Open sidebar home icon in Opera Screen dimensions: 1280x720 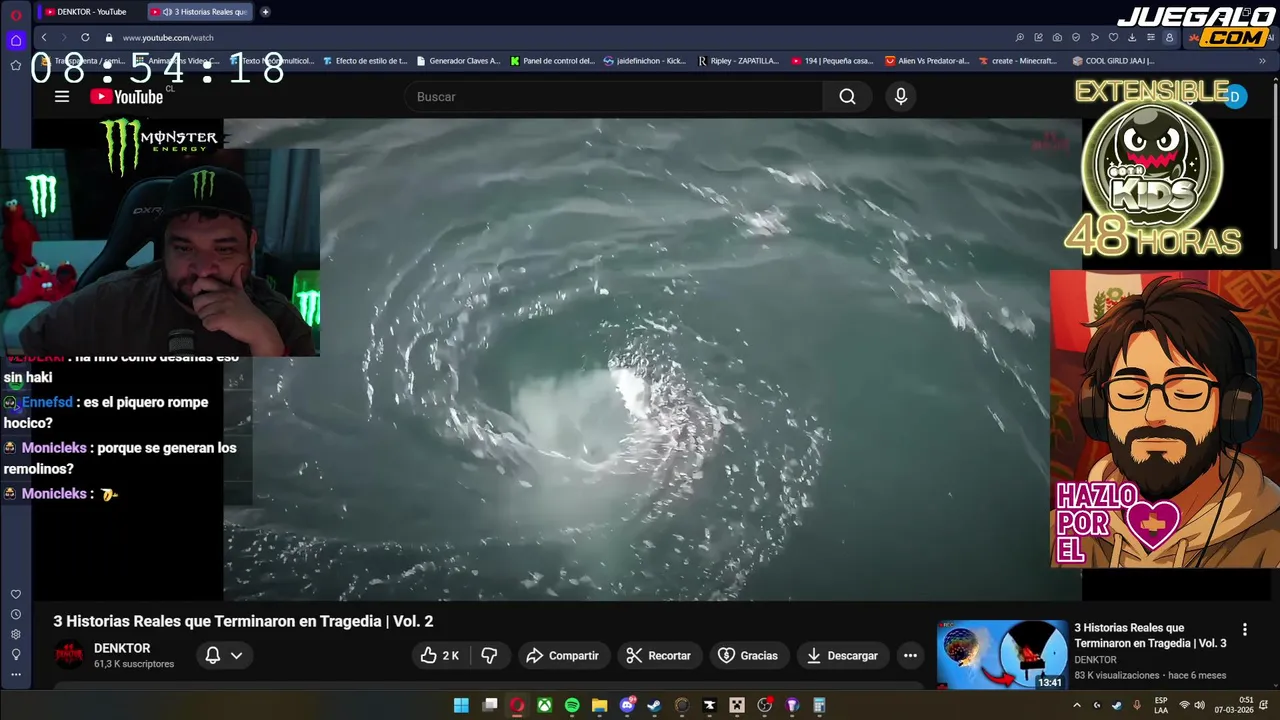16,41
